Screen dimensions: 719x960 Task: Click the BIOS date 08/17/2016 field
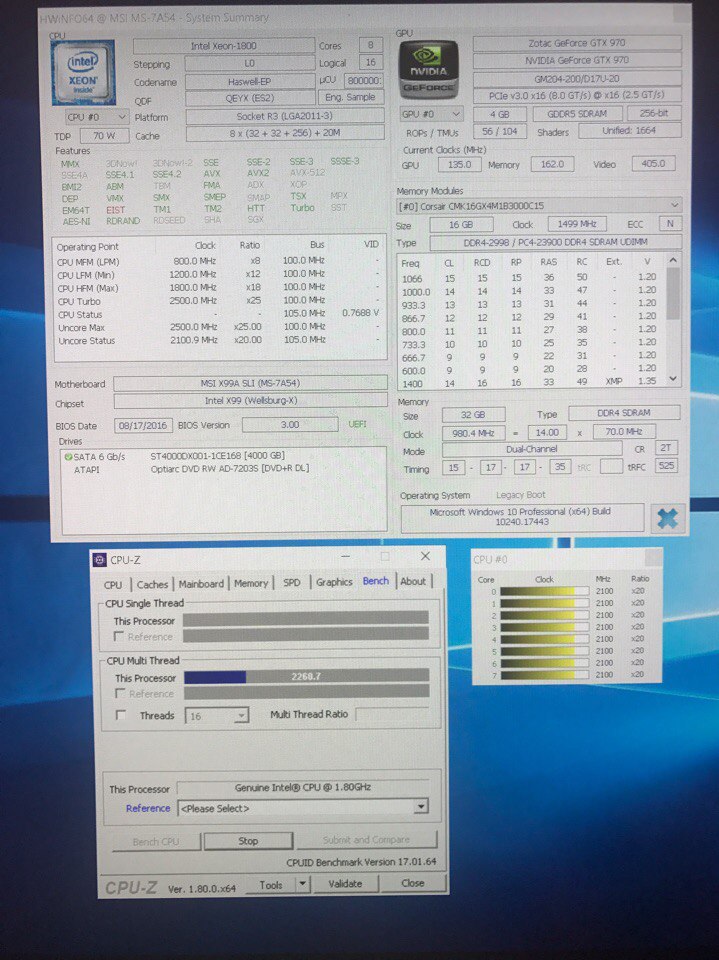click(x=143, y=425)
